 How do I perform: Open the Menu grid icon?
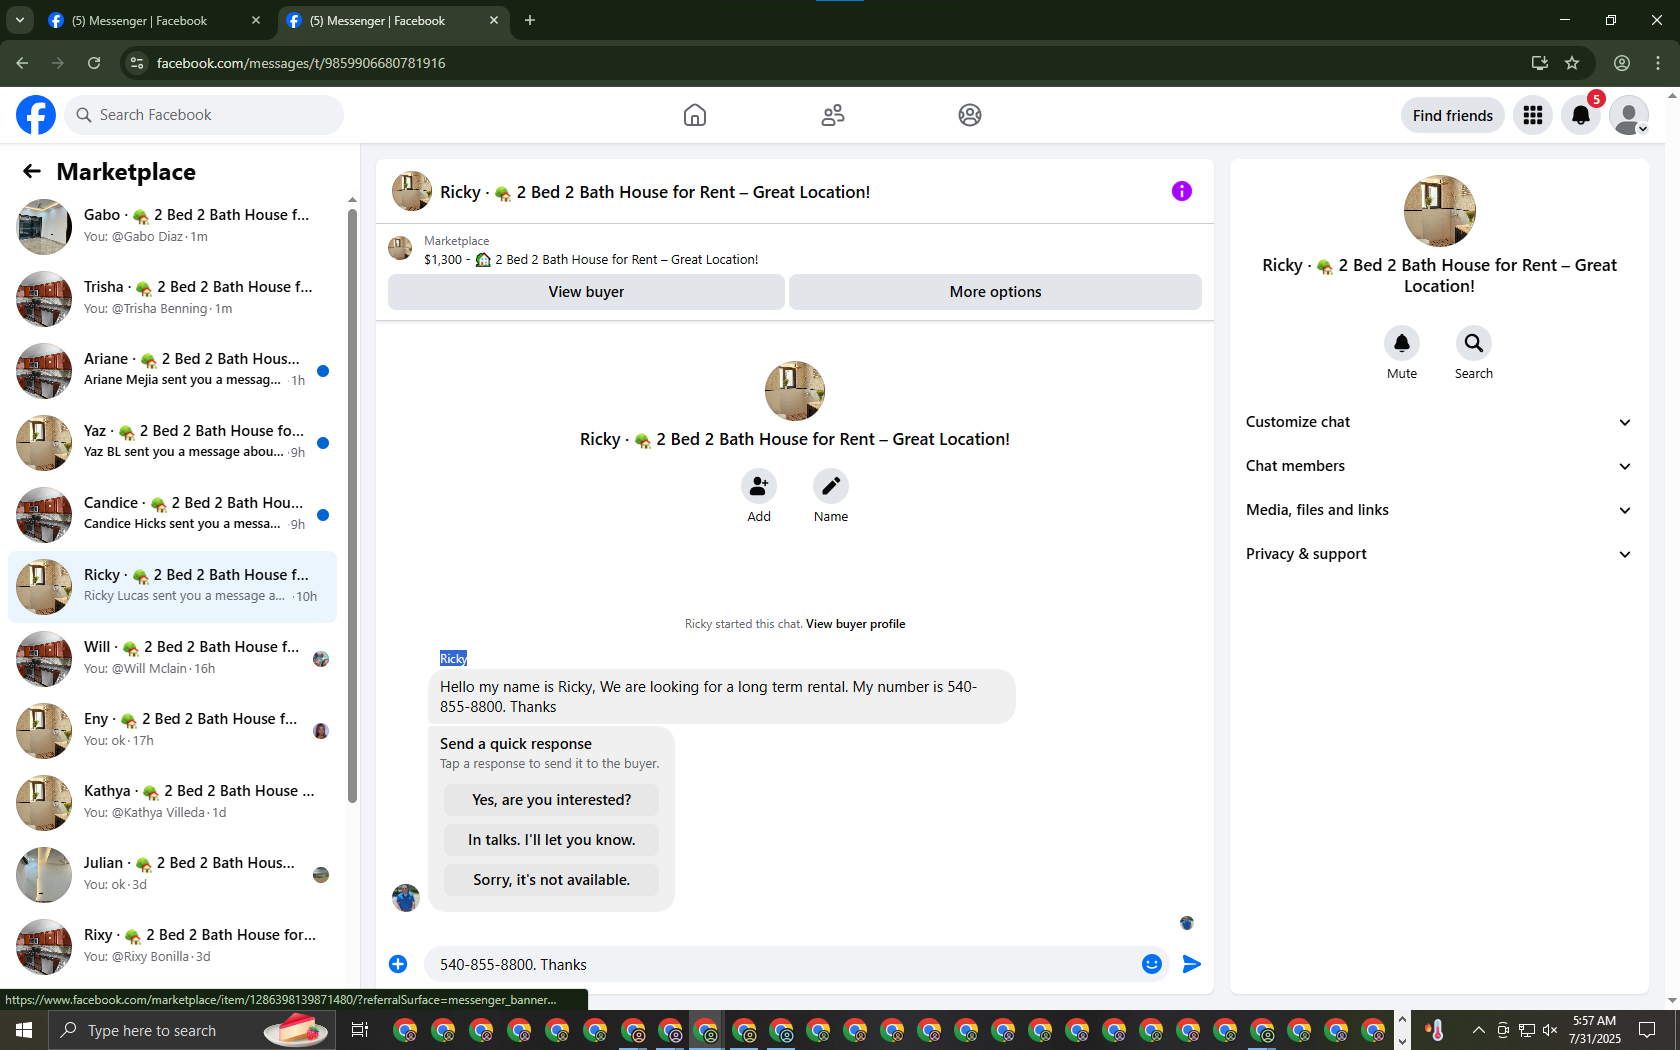point(1533,115)
